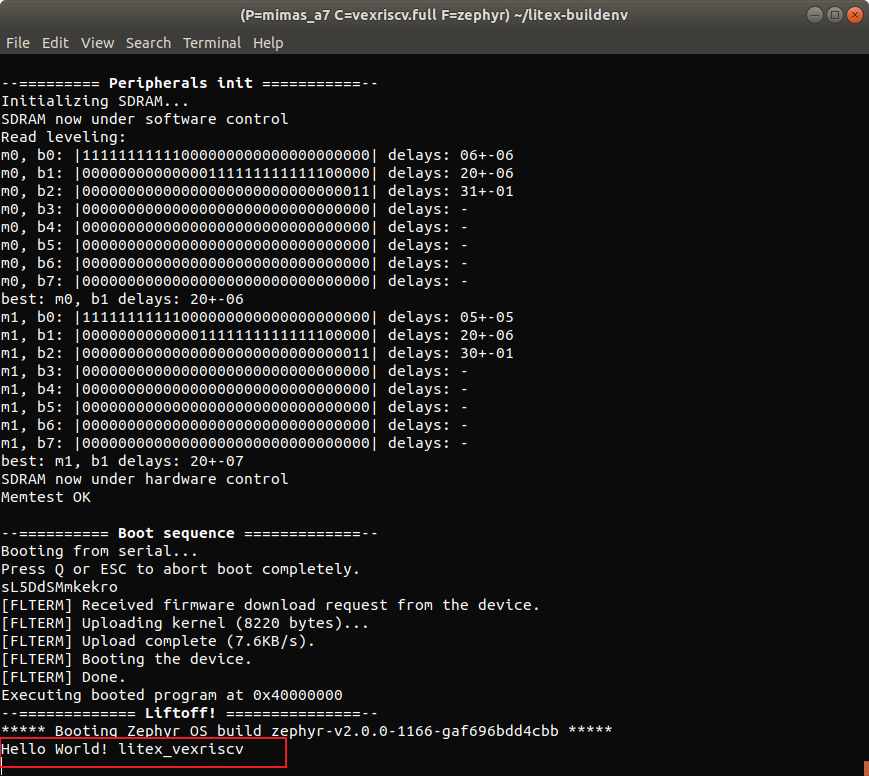Click the 'SDRAM now under hardware control' line
This screenshot has height=776, width=869.
tap(144, 479)
